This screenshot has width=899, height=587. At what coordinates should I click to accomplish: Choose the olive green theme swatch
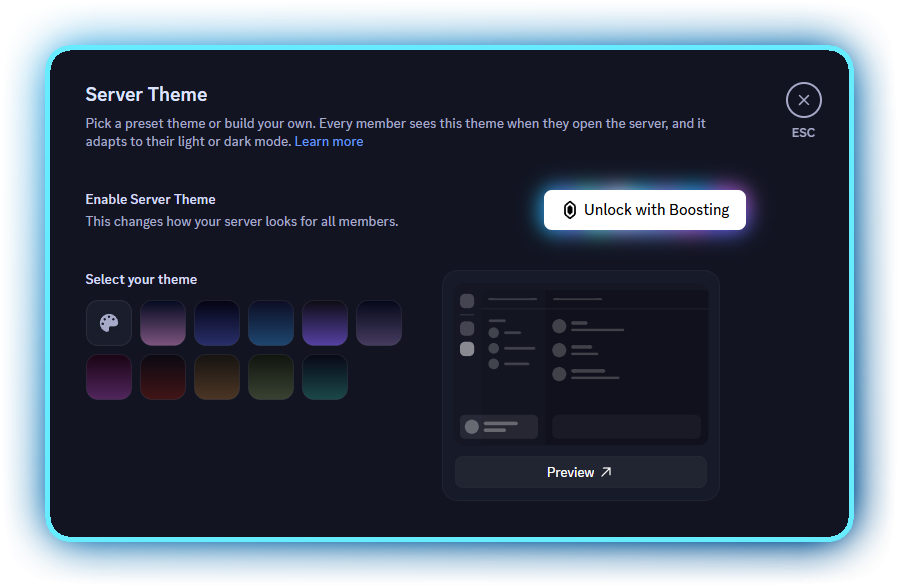click(x=271, y=377)
